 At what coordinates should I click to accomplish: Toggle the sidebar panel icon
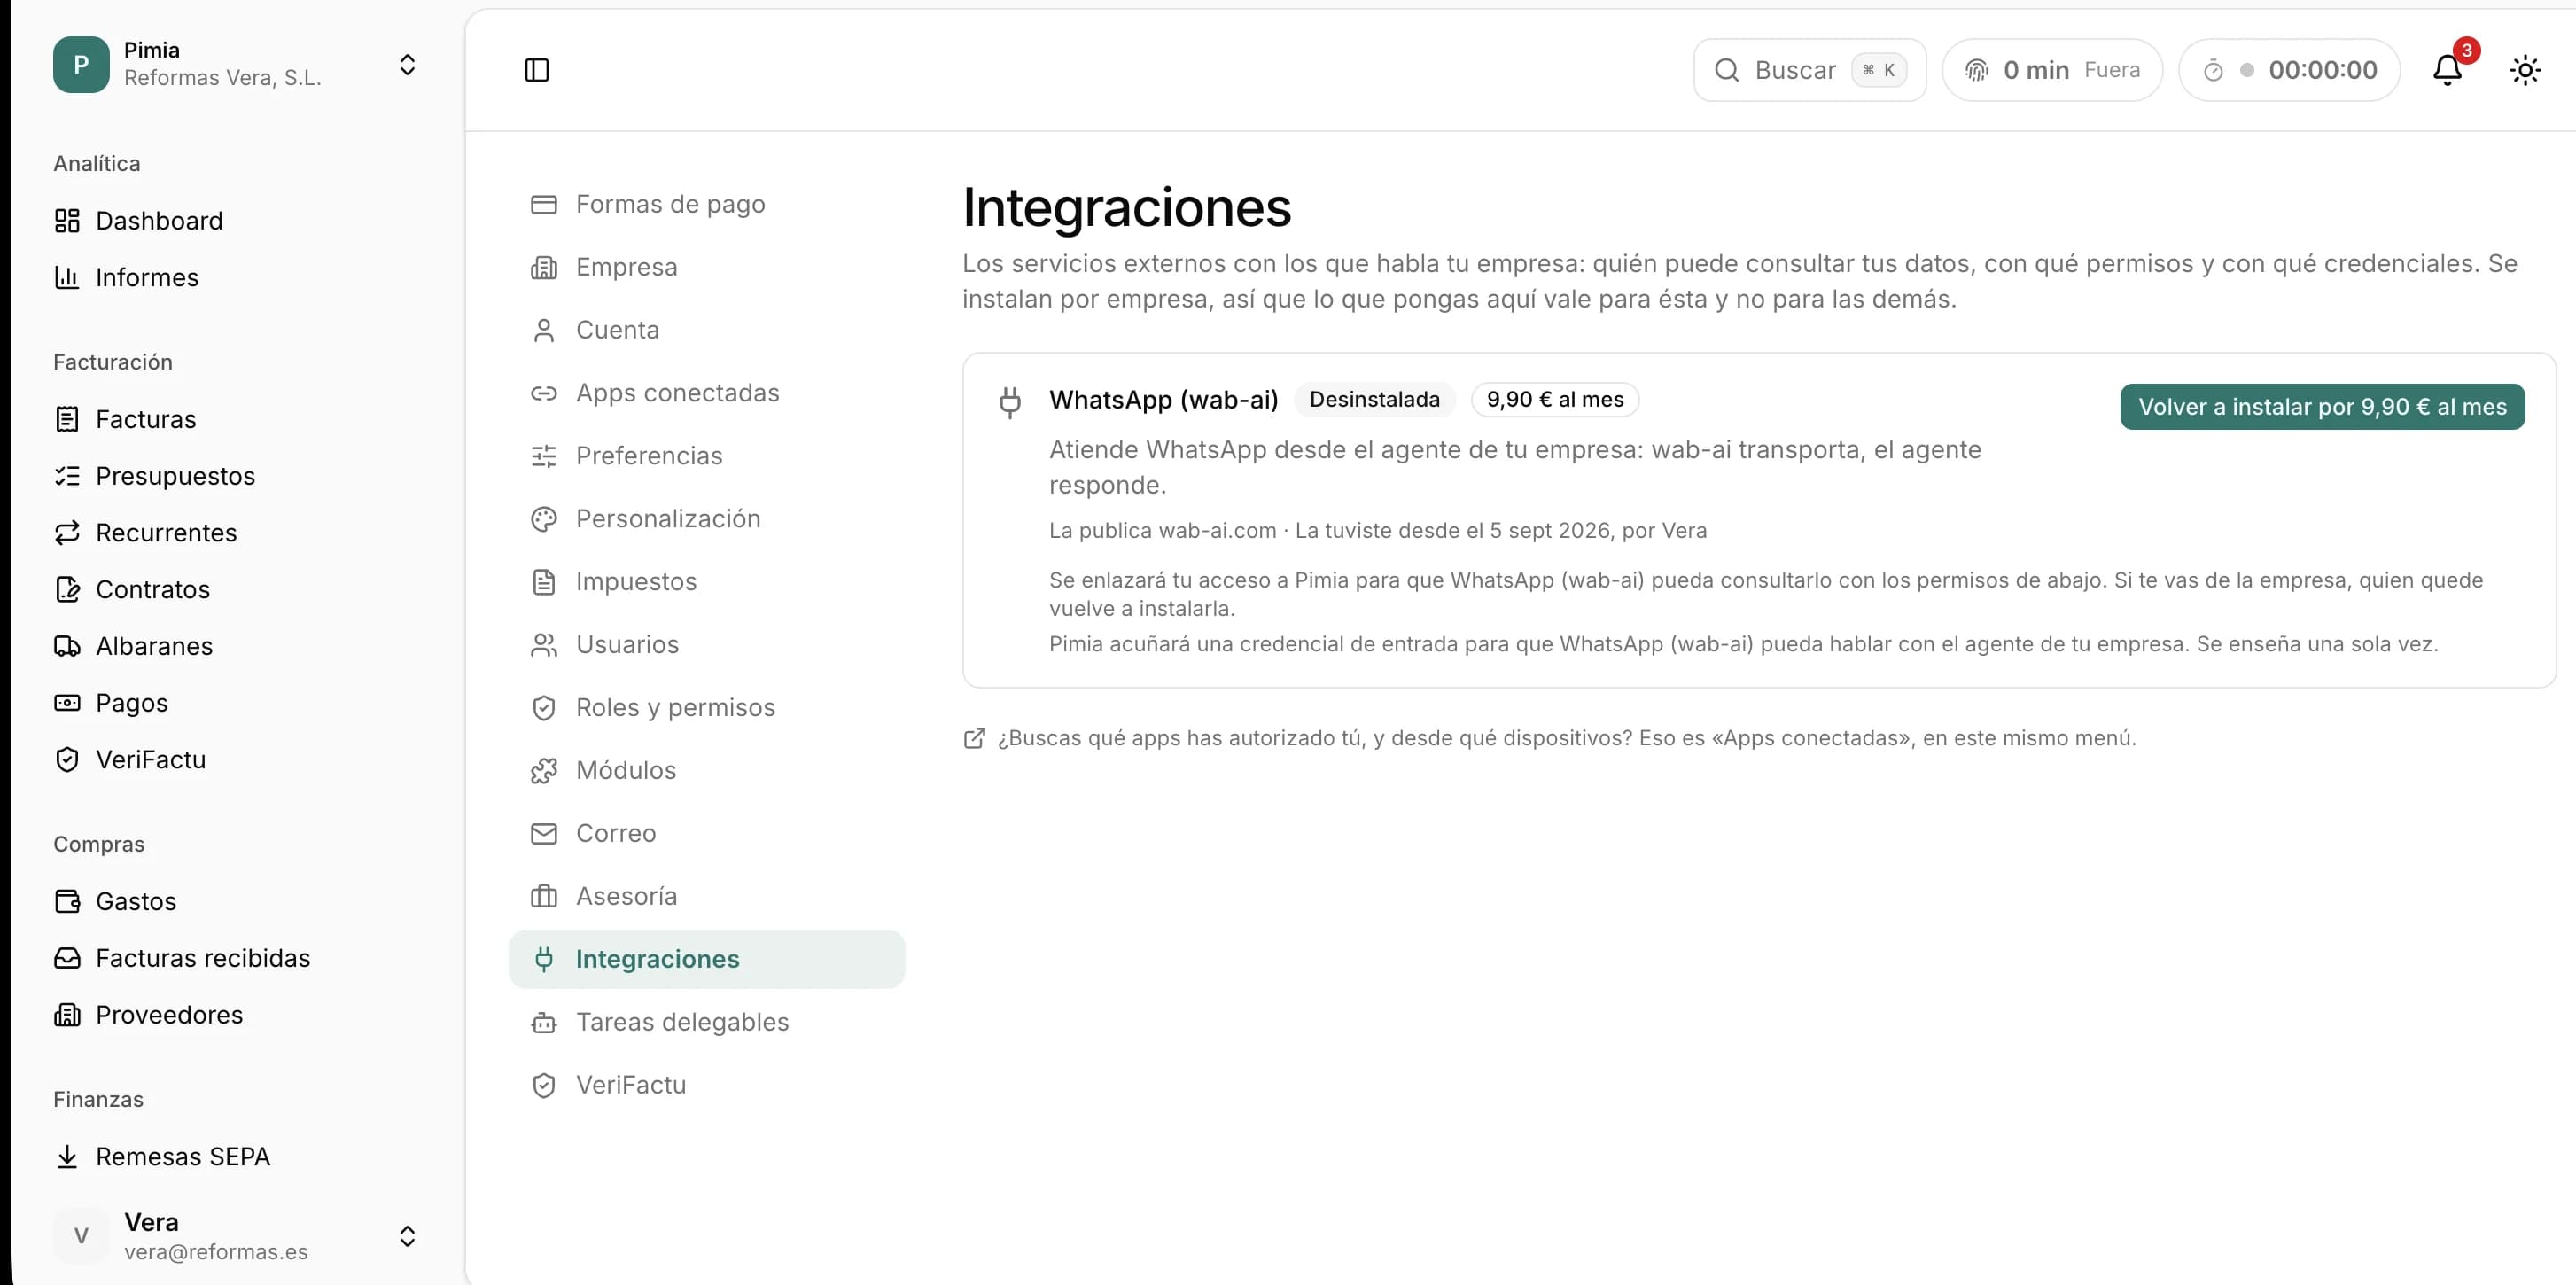tap(537, 70)
